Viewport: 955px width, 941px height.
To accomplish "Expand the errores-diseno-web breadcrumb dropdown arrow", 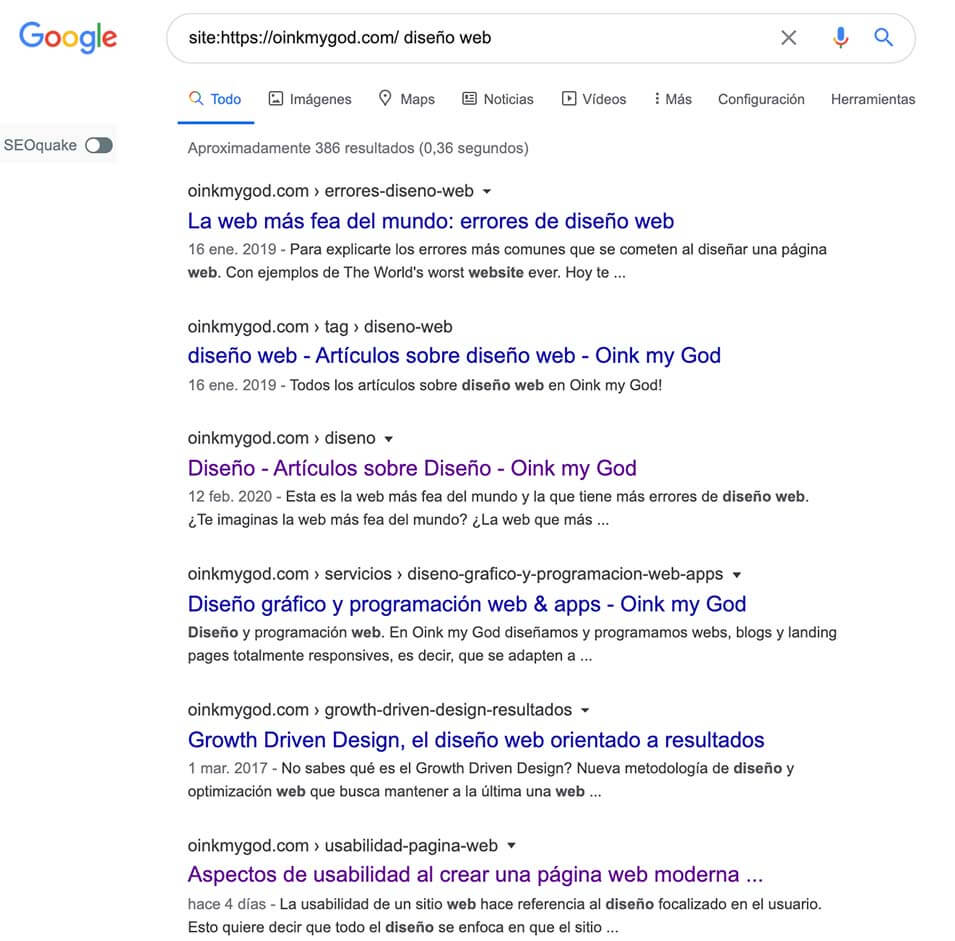I will coord(487,191).
